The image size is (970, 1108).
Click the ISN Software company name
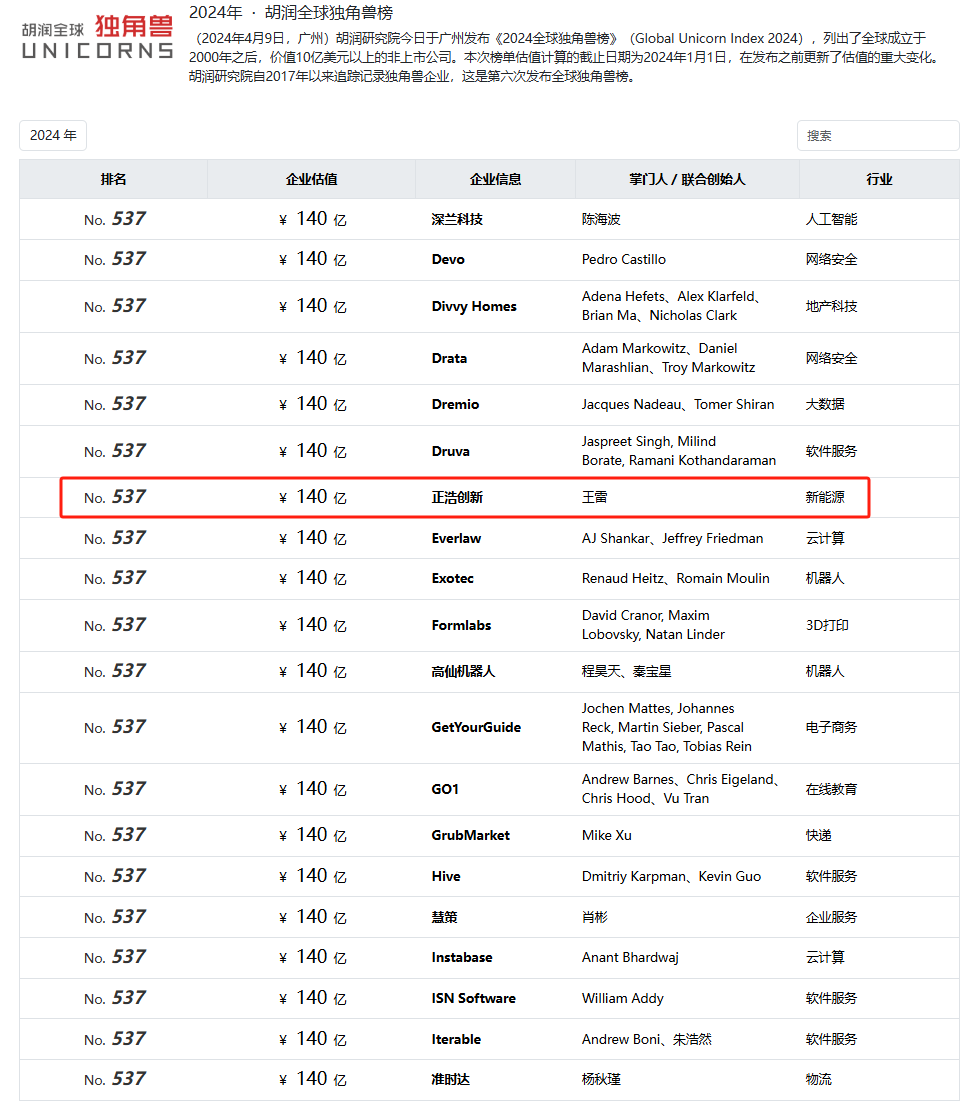coord(473,998)
